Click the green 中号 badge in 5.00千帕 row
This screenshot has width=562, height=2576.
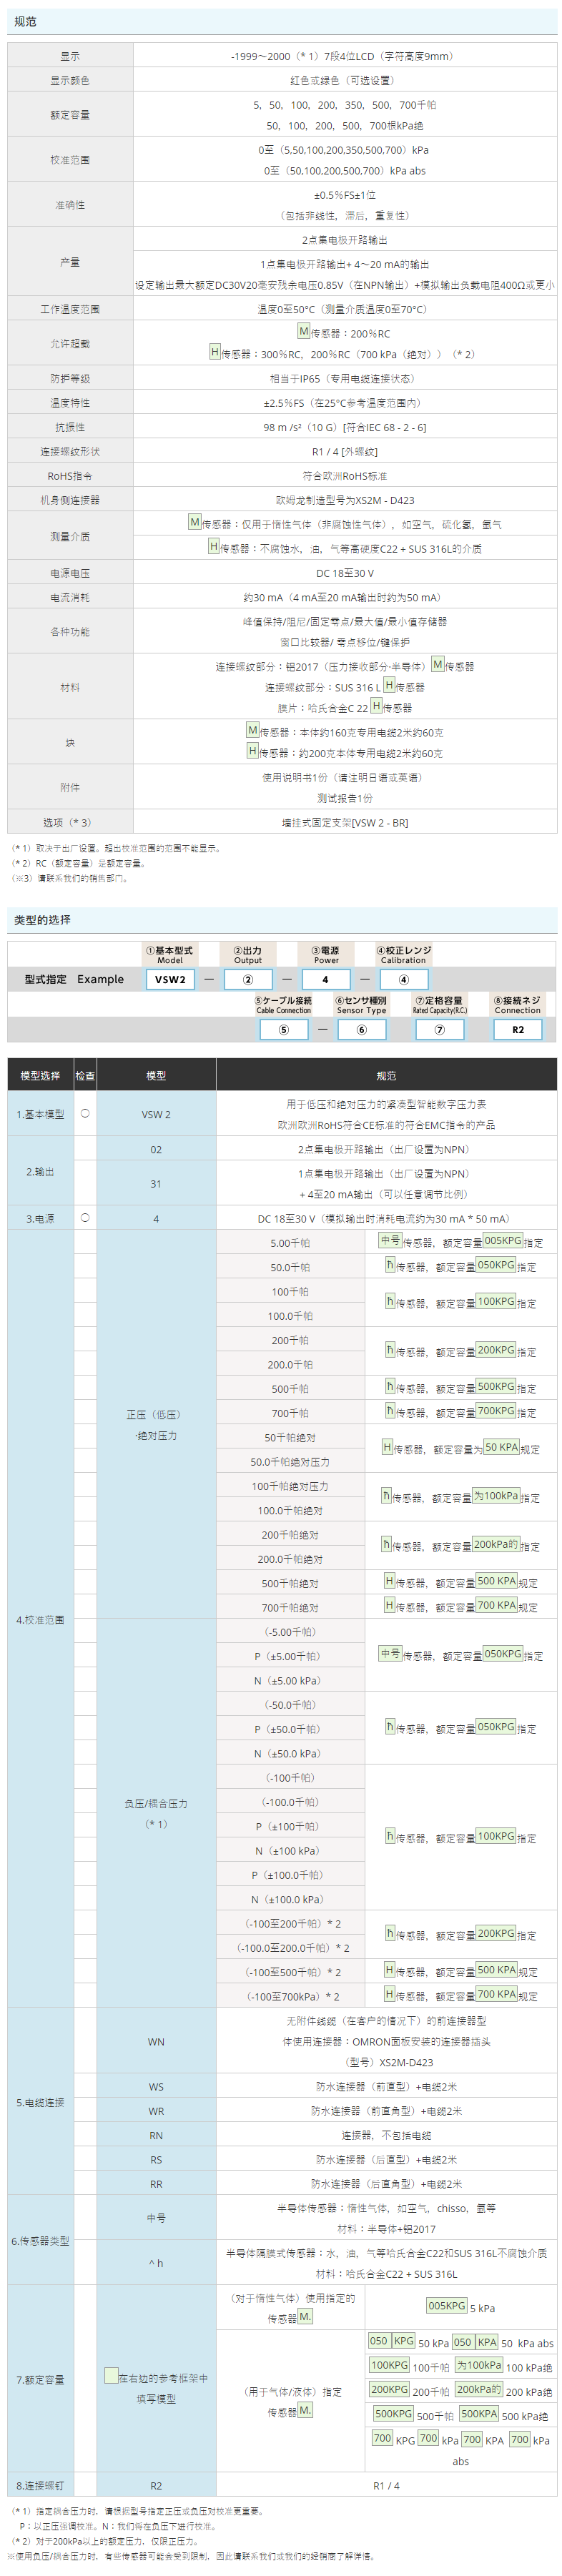tap(390, 1240)
